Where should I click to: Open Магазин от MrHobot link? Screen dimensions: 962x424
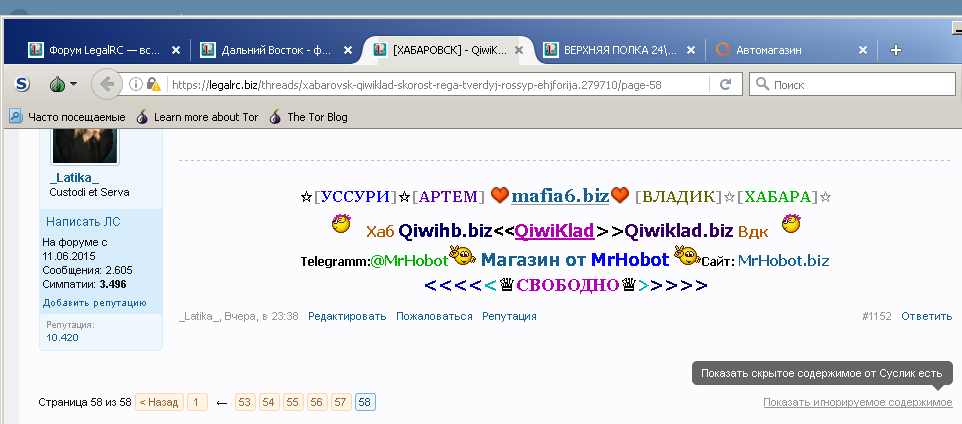pos(574,260)
